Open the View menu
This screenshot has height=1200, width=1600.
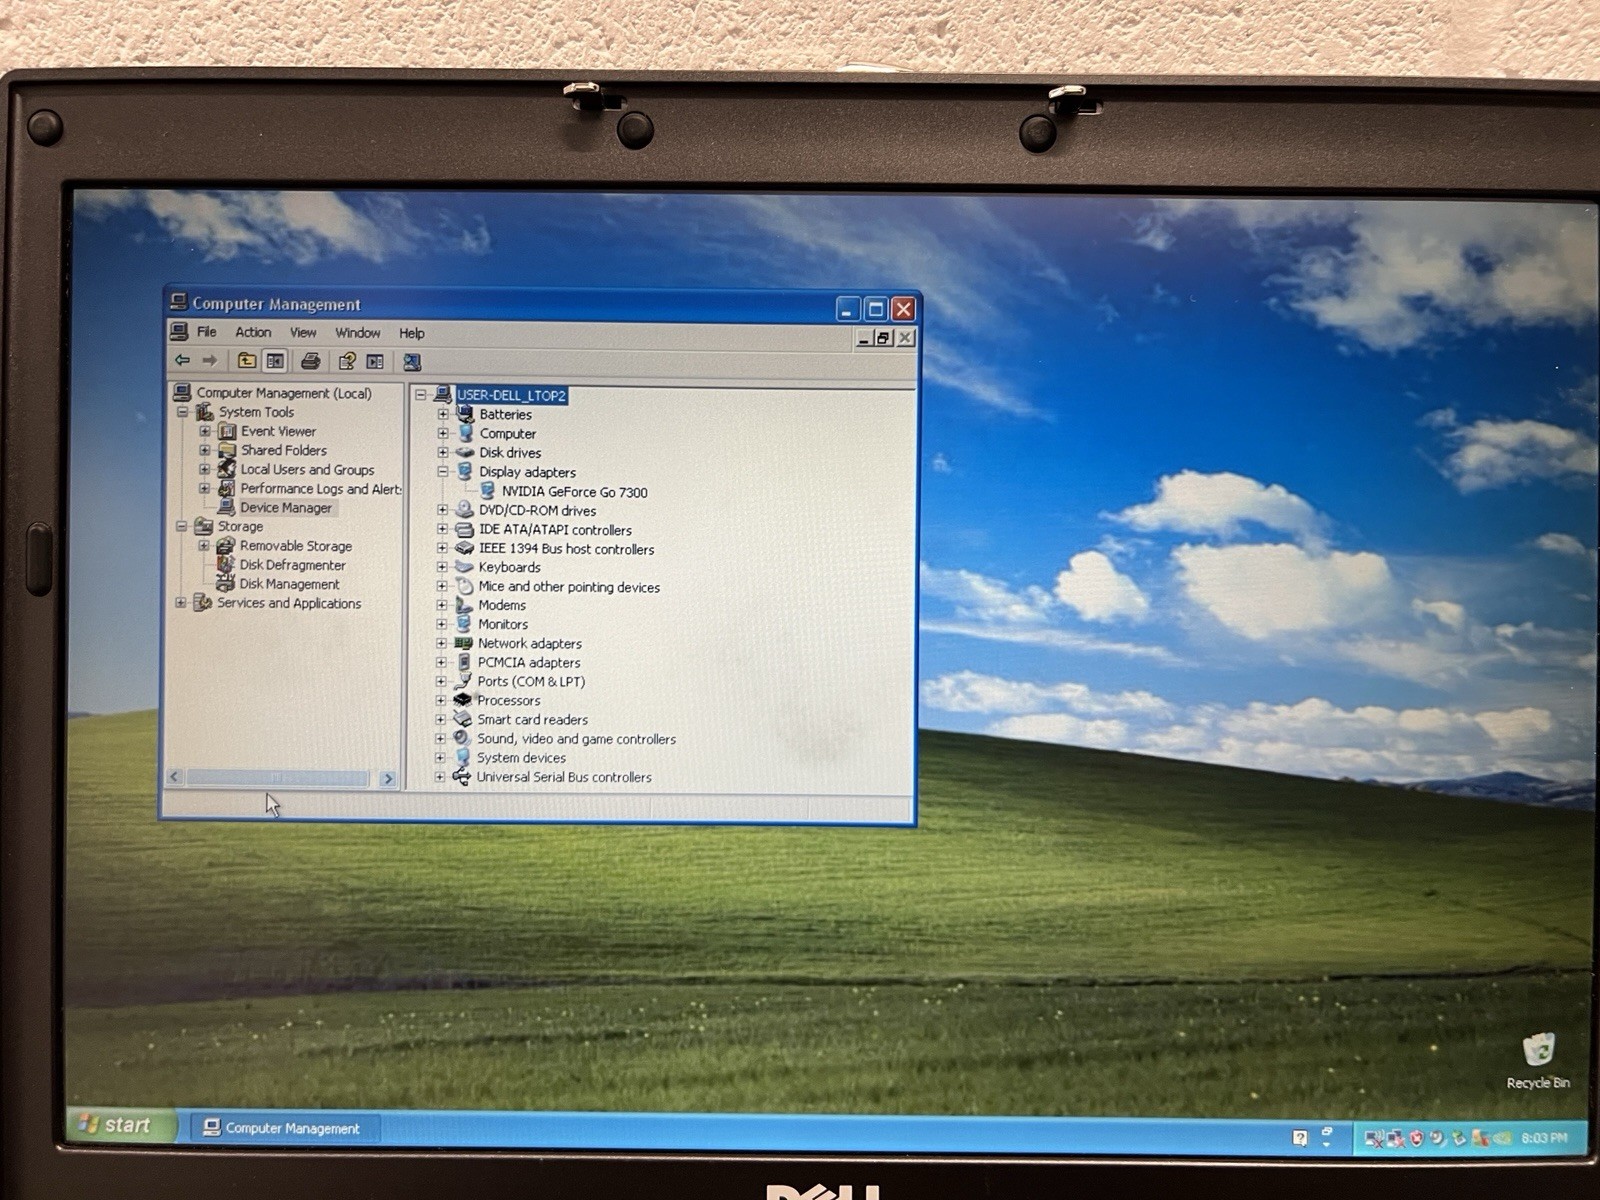click(x=303, y=332)
